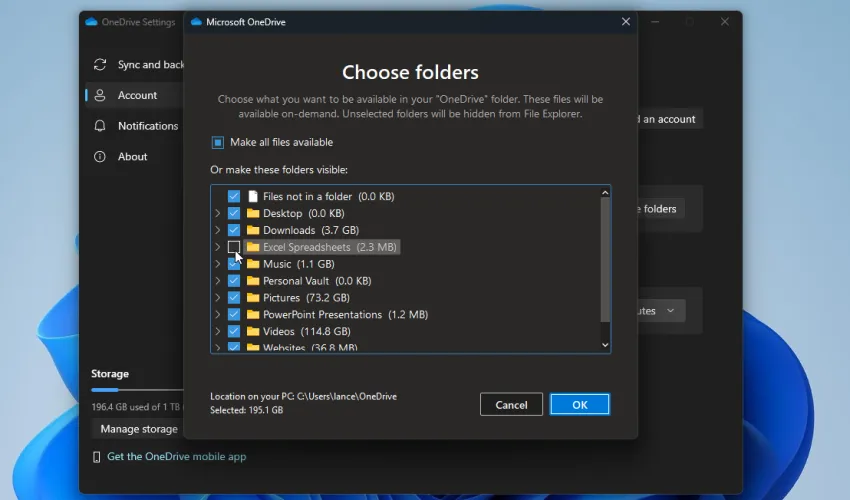Image resolution: width=850 pixels, height=500 pixels.
Task: Click the Account person icon
Action: tap(100, 96)
